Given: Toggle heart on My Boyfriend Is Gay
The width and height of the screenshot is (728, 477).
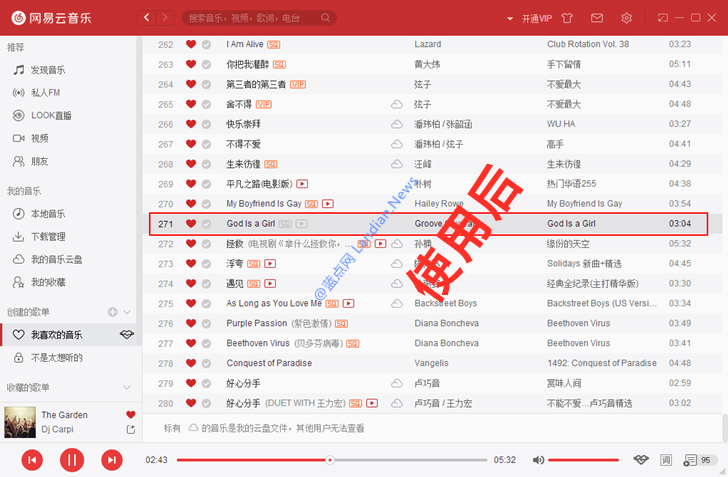Looking at the screenshot, I should point(191,204).
